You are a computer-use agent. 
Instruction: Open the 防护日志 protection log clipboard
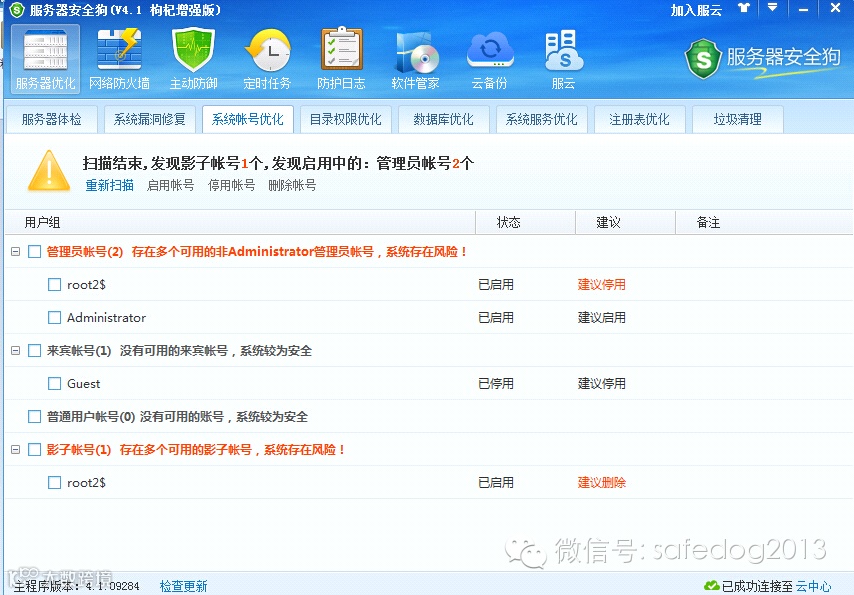[341, 59]
